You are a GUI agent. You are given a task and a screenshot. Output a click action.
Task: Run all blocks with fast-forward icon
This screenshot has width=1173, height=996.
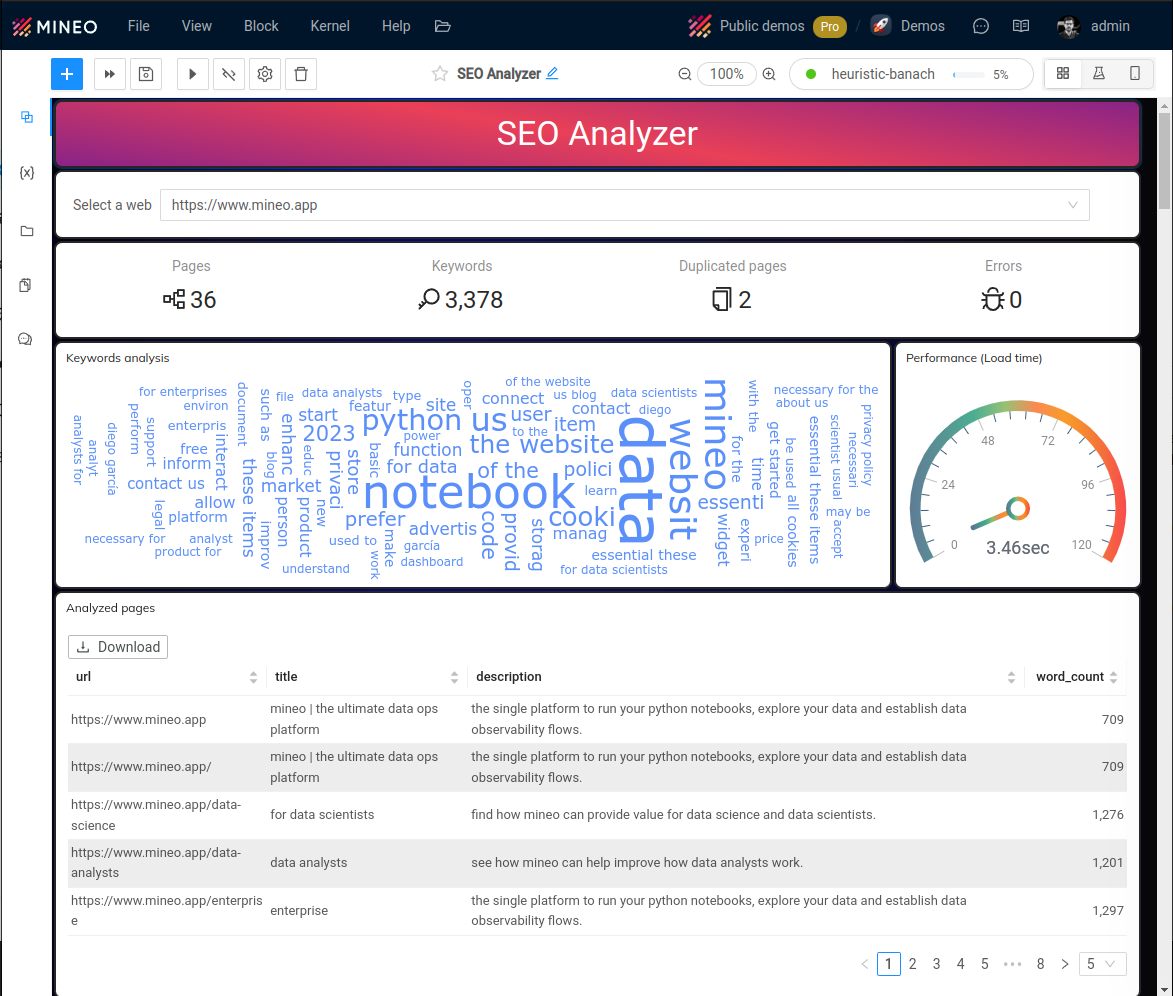pyautogui.click(x=110, y=74)
